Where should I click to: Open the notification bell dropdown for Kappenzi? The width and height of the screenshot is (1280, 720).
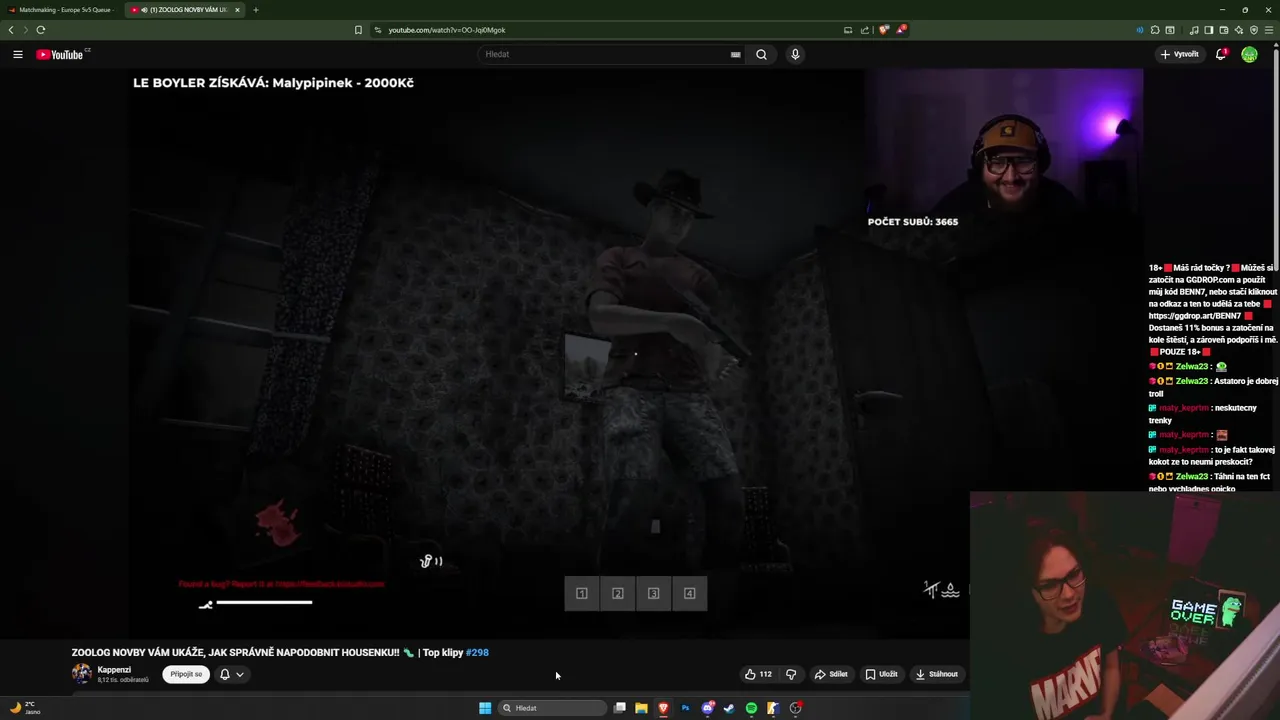[x=232, y=674]
